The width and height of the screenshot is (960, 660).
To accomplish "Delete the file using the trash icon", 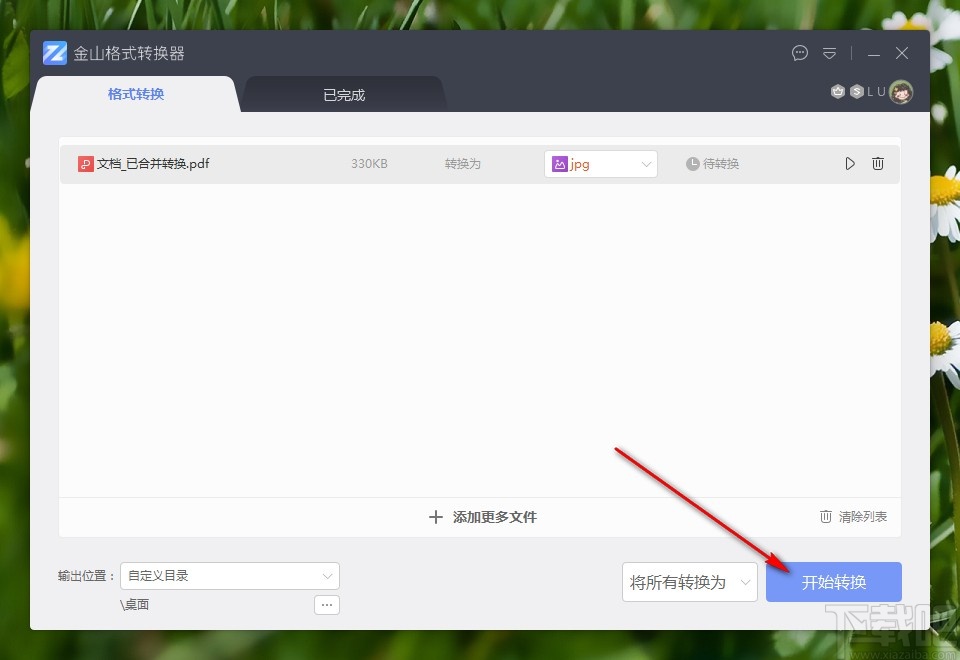I will [x=877, y=163].
